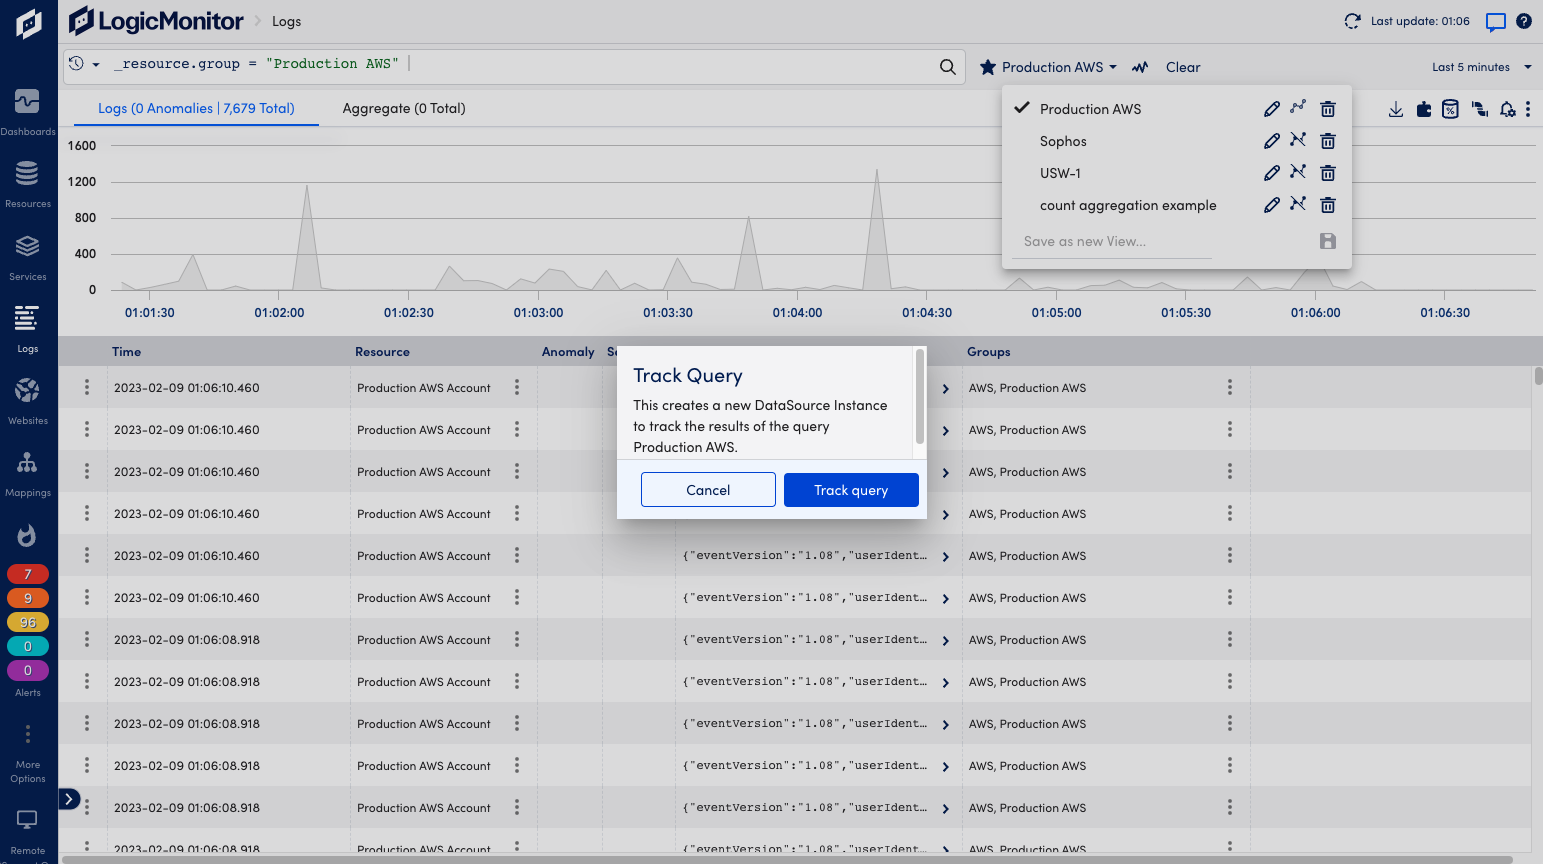
Task: Open the three-dot overflow menu in the toolbar
Action: coord(1530,109)
